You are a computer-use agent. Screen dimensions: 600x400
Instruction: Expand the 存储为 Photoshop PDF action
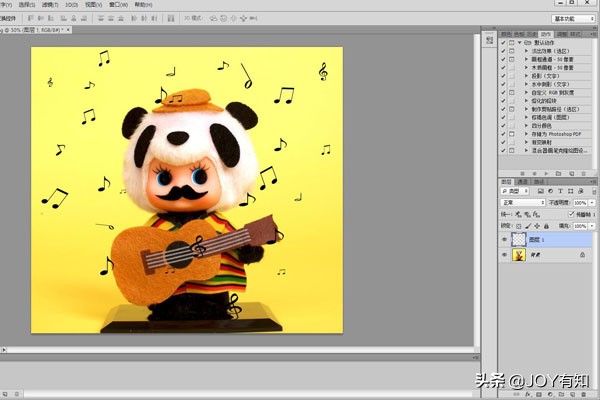pos(526,134)
